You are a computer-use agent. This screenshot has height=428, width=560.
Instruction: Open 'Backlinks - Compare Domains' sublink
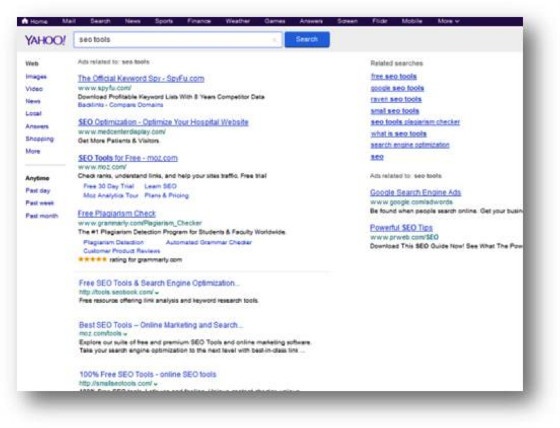120,105
